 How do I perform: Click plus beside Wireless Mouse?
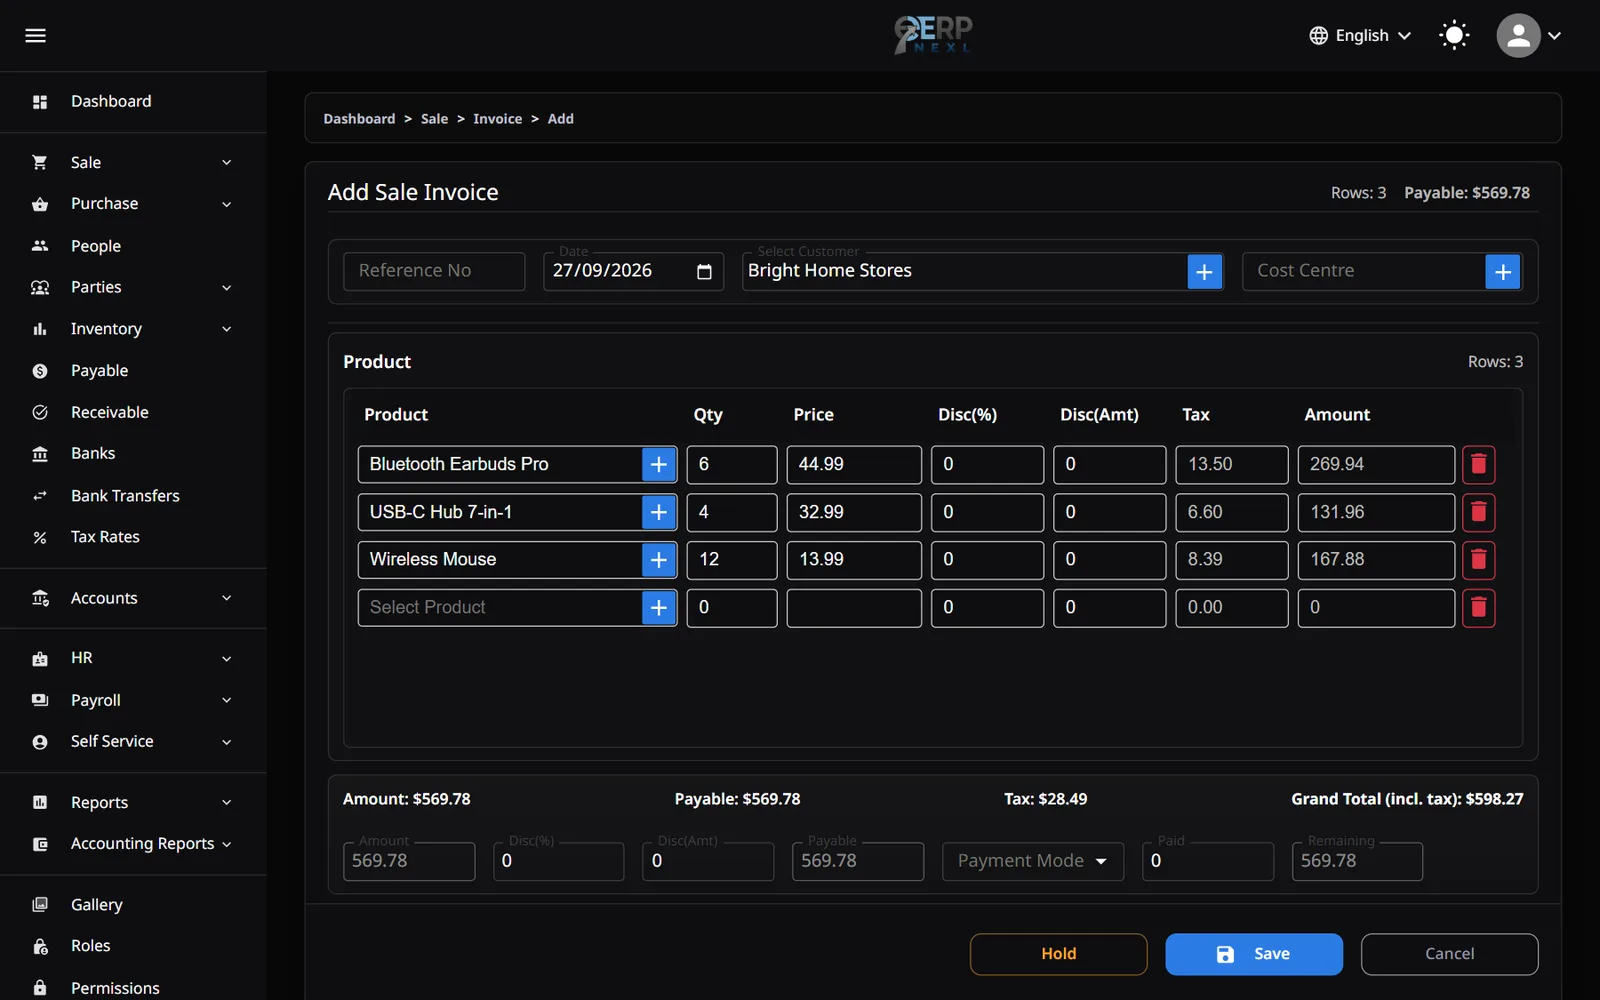coord(659,560)
